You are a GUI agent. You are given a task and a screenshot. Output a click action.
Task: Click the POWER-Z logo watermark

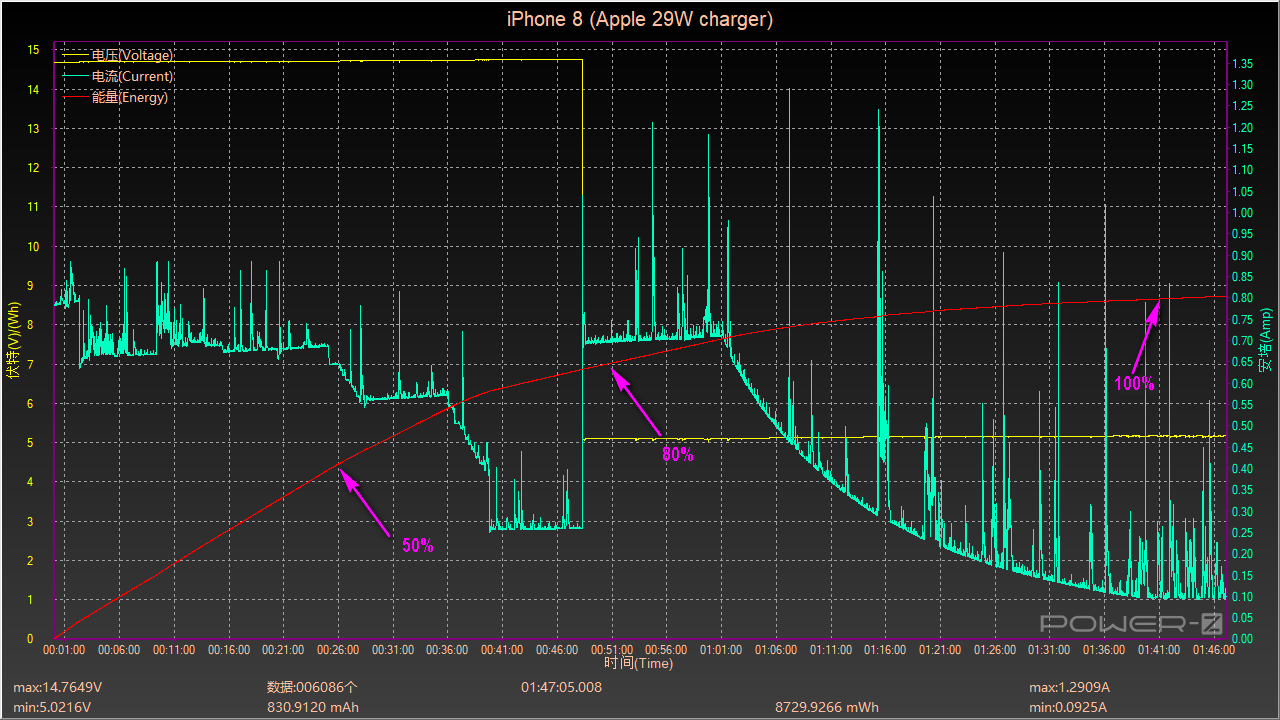click(1131, 624)
